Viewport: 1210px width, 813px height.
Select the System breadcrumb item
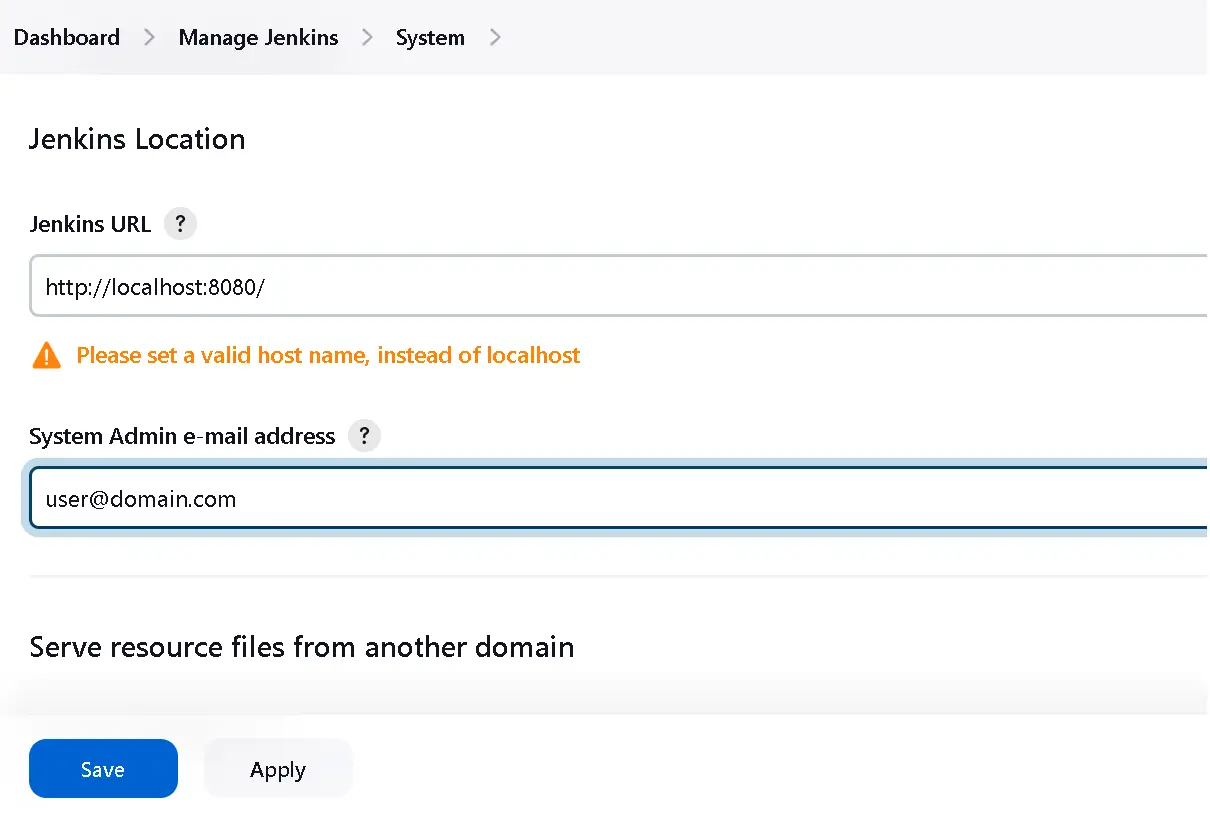pos(430,38)
